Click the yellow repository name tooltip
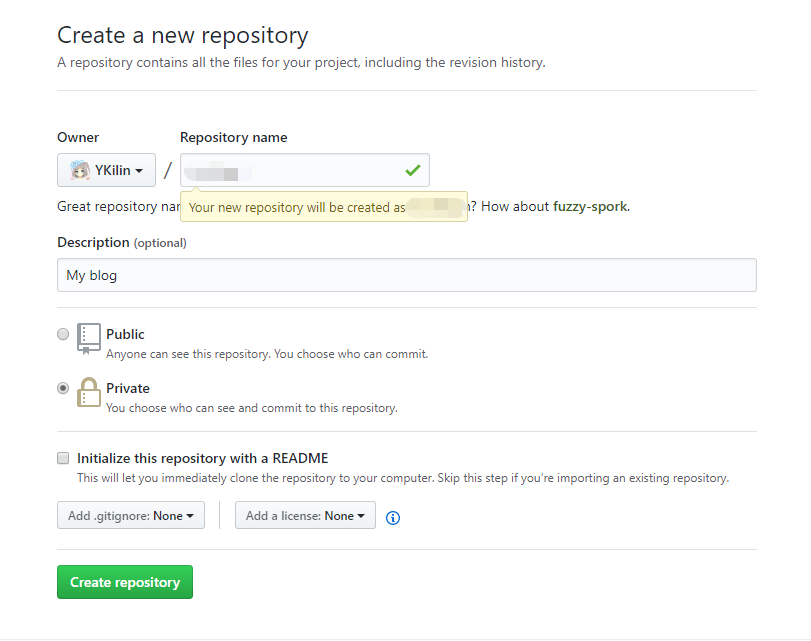 coord(324,207)
